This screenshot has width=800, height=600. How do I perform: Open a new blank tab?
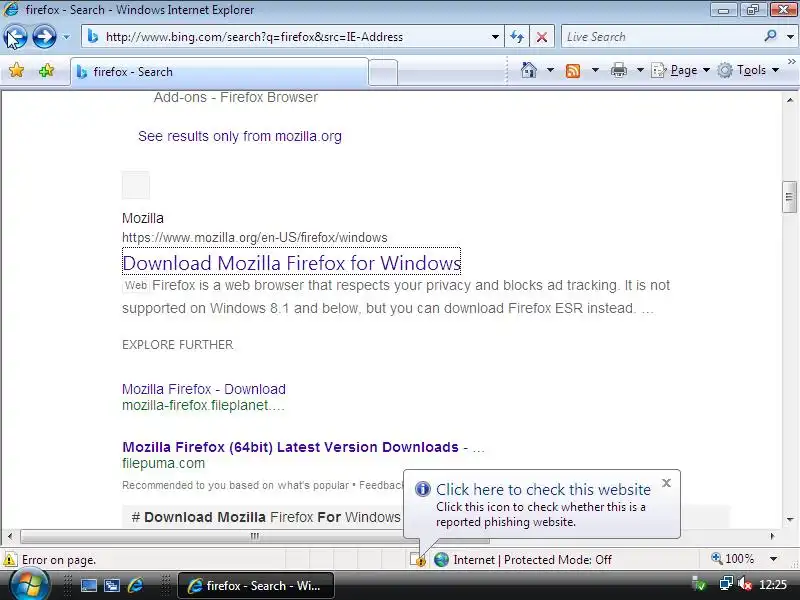click(x=383, y=72)
